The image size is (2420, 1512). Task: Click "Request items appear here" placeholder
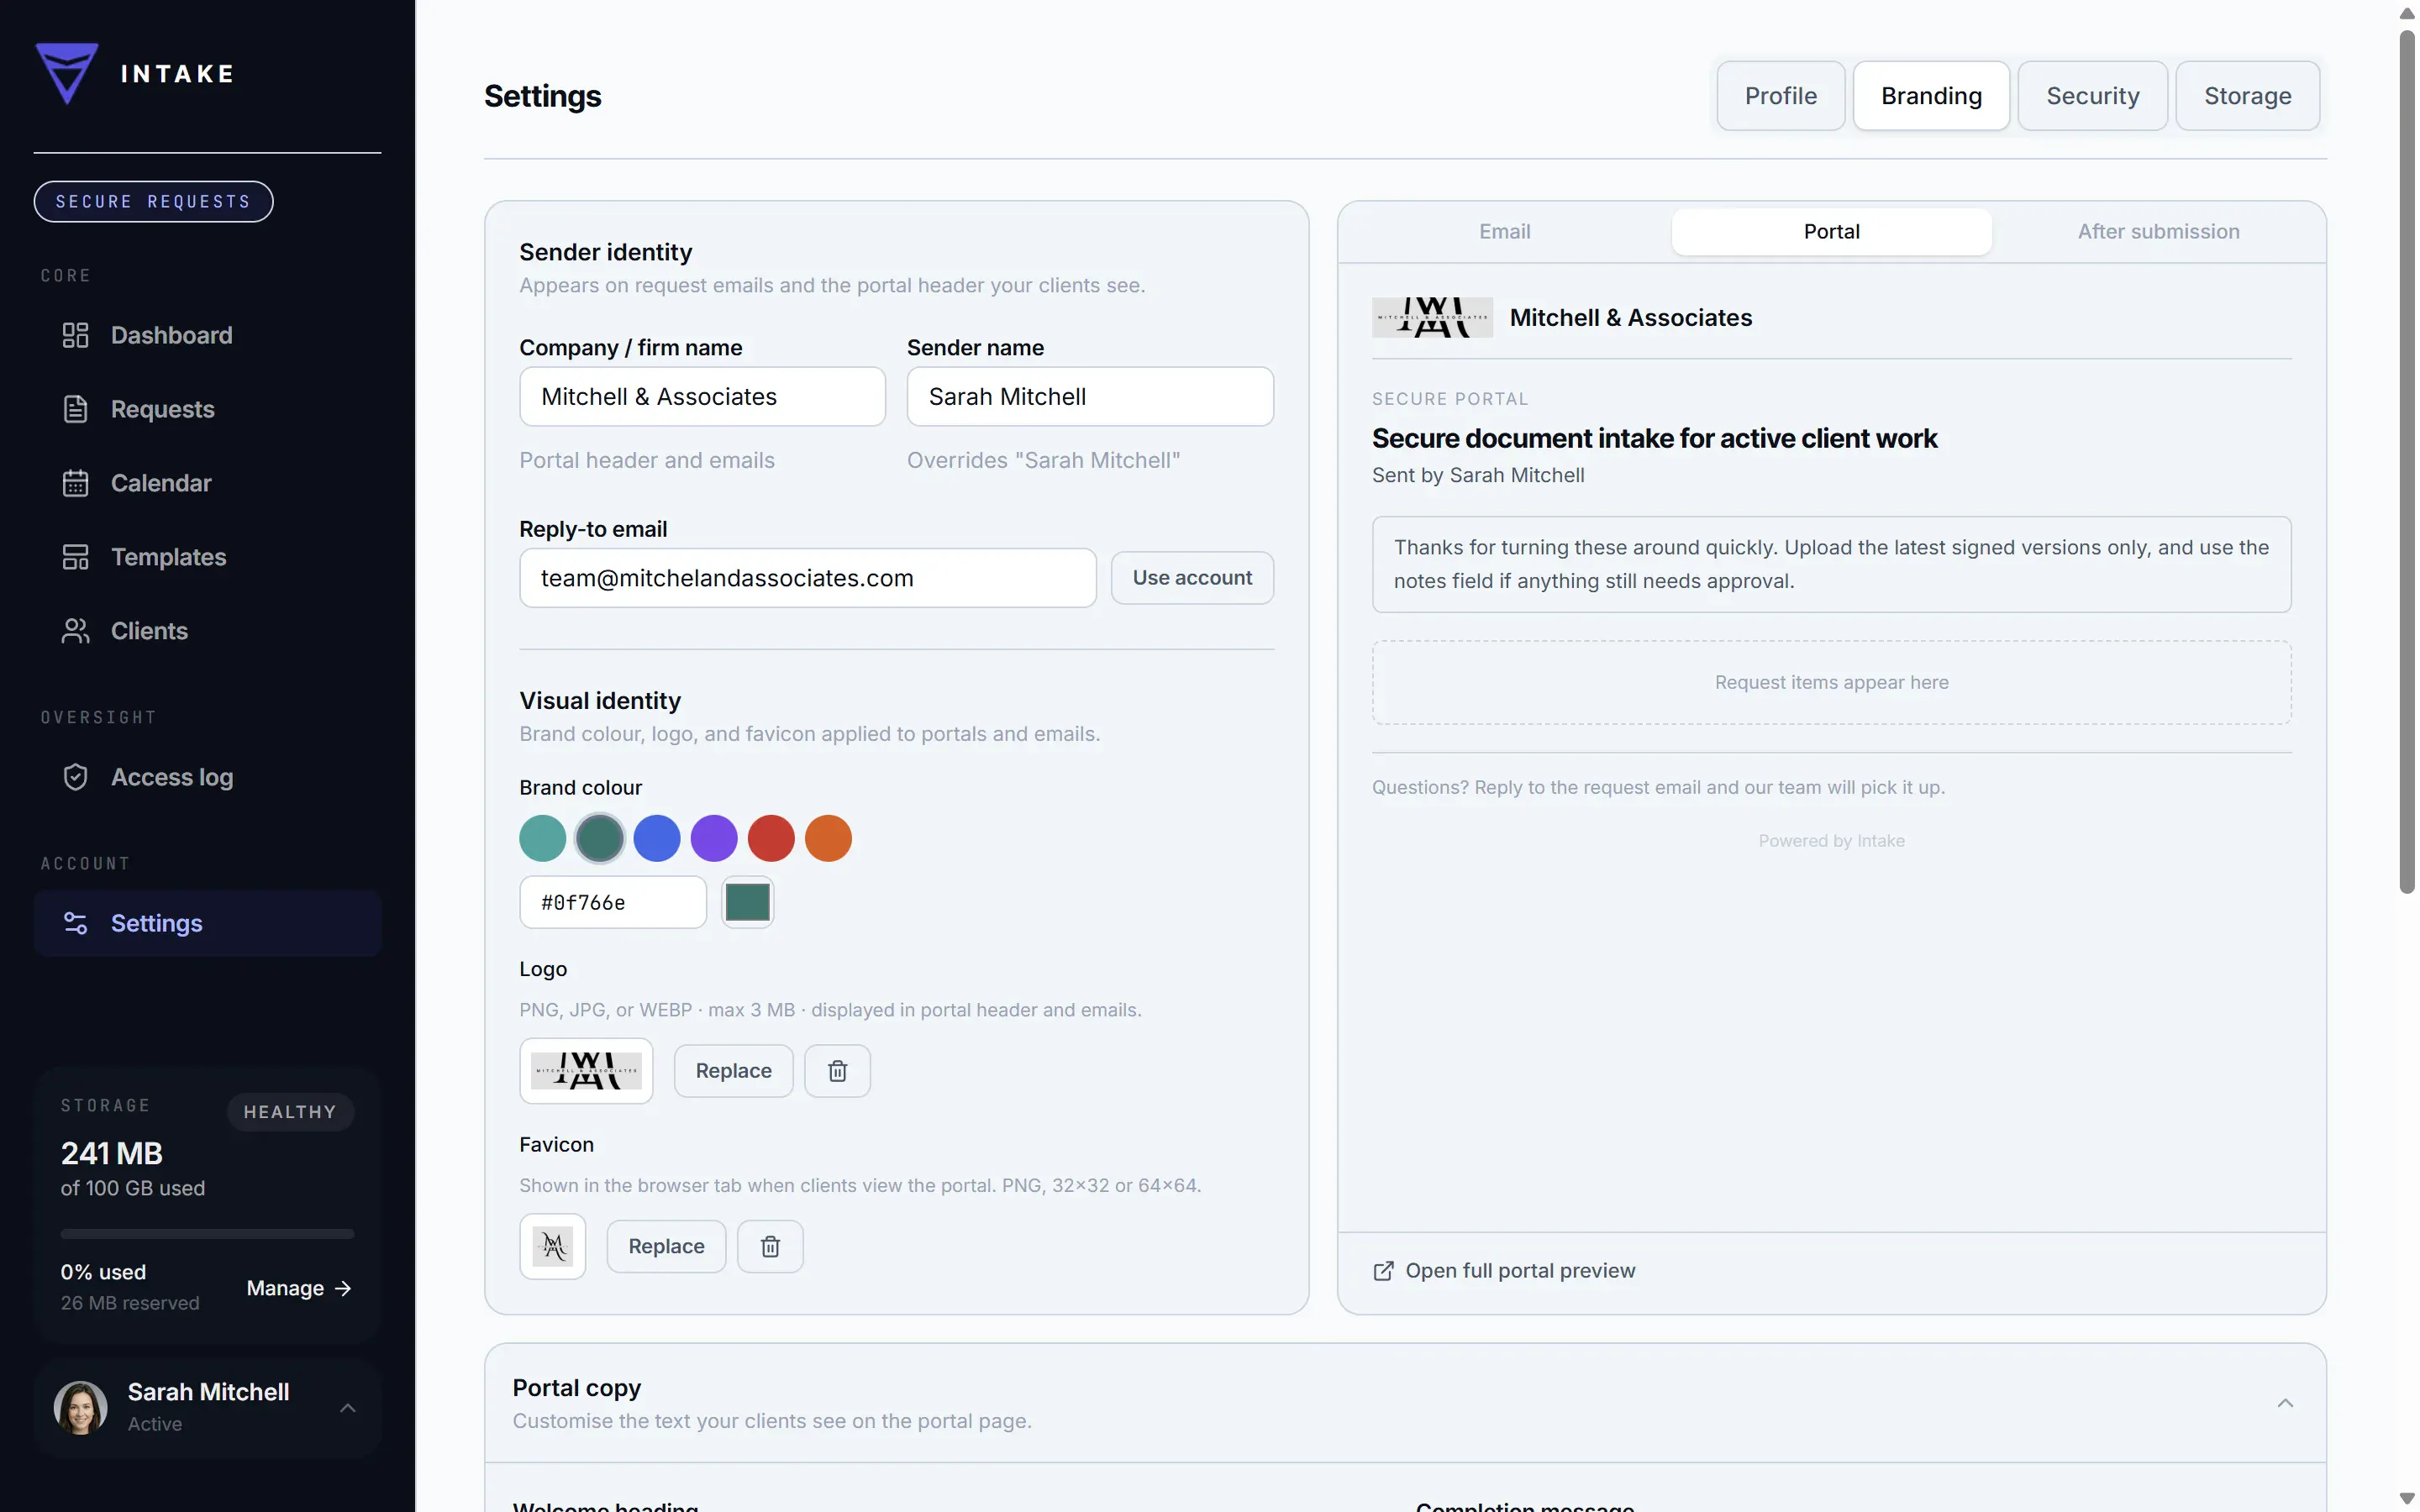click(1831, 682)
